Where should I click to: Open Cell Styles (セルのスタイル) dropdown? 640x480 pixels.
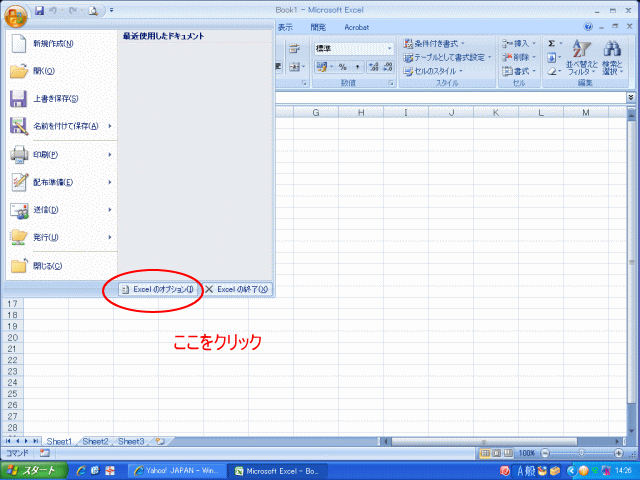(x=433, y=71)
